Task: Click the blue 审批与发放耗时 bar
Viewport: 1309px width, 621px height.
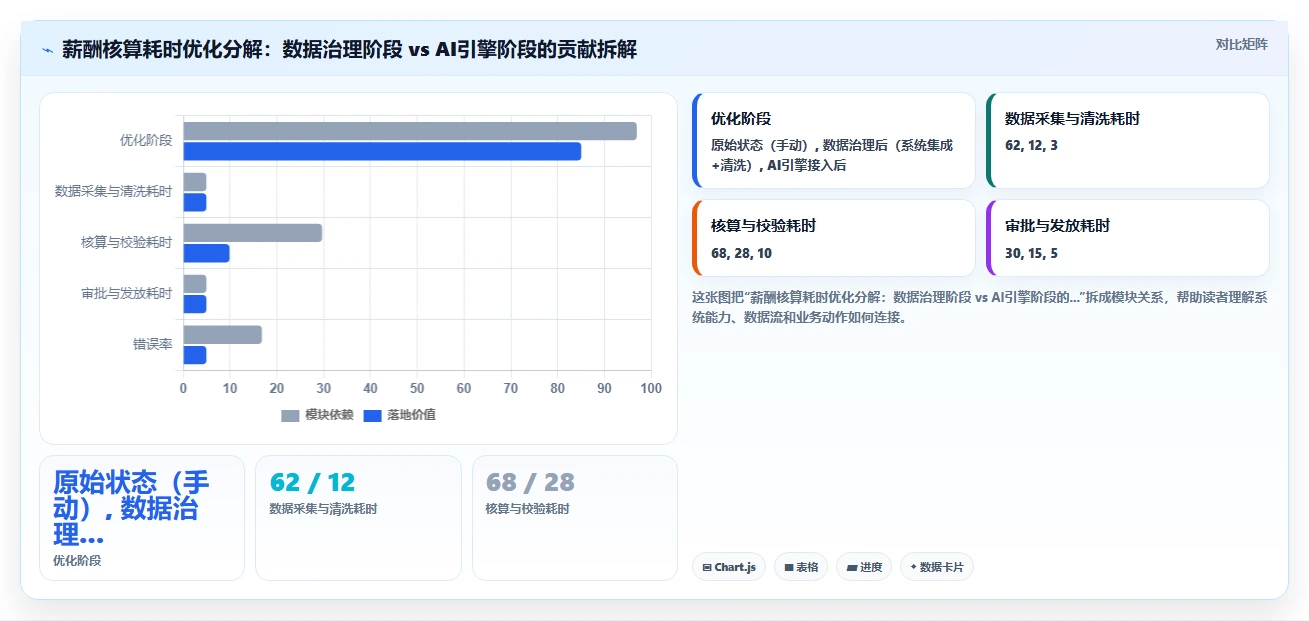Action: [194, 304]
